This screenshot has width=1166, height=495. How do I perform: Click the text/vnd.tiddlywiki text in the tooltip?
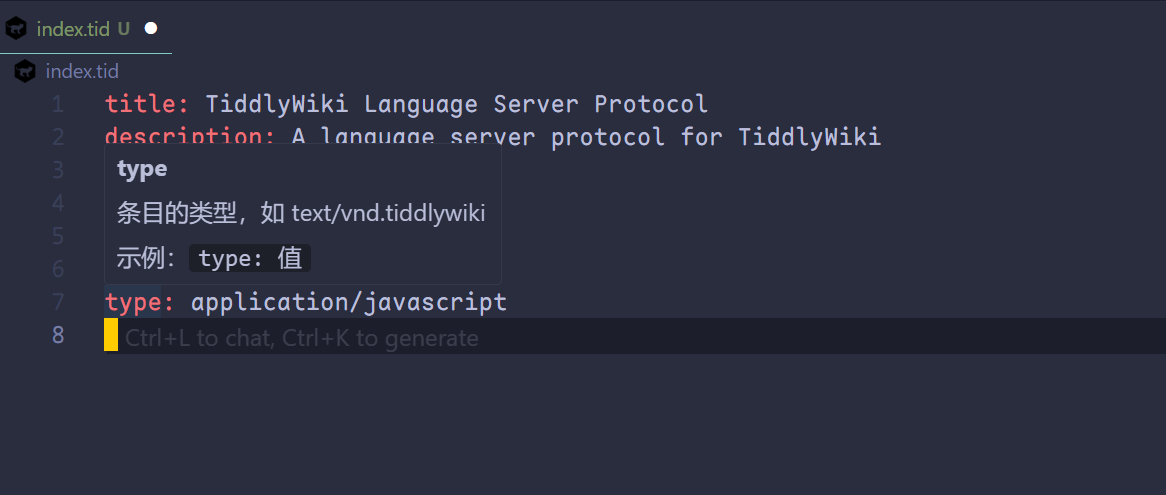[388, 214]
